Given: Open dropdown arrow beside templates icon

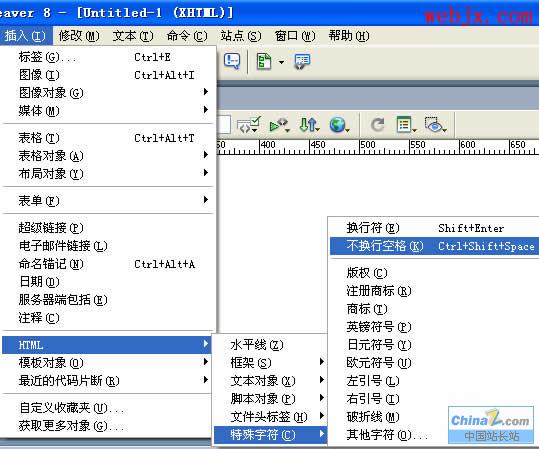Looking at the screenshot, I should (x=282, y=63).
